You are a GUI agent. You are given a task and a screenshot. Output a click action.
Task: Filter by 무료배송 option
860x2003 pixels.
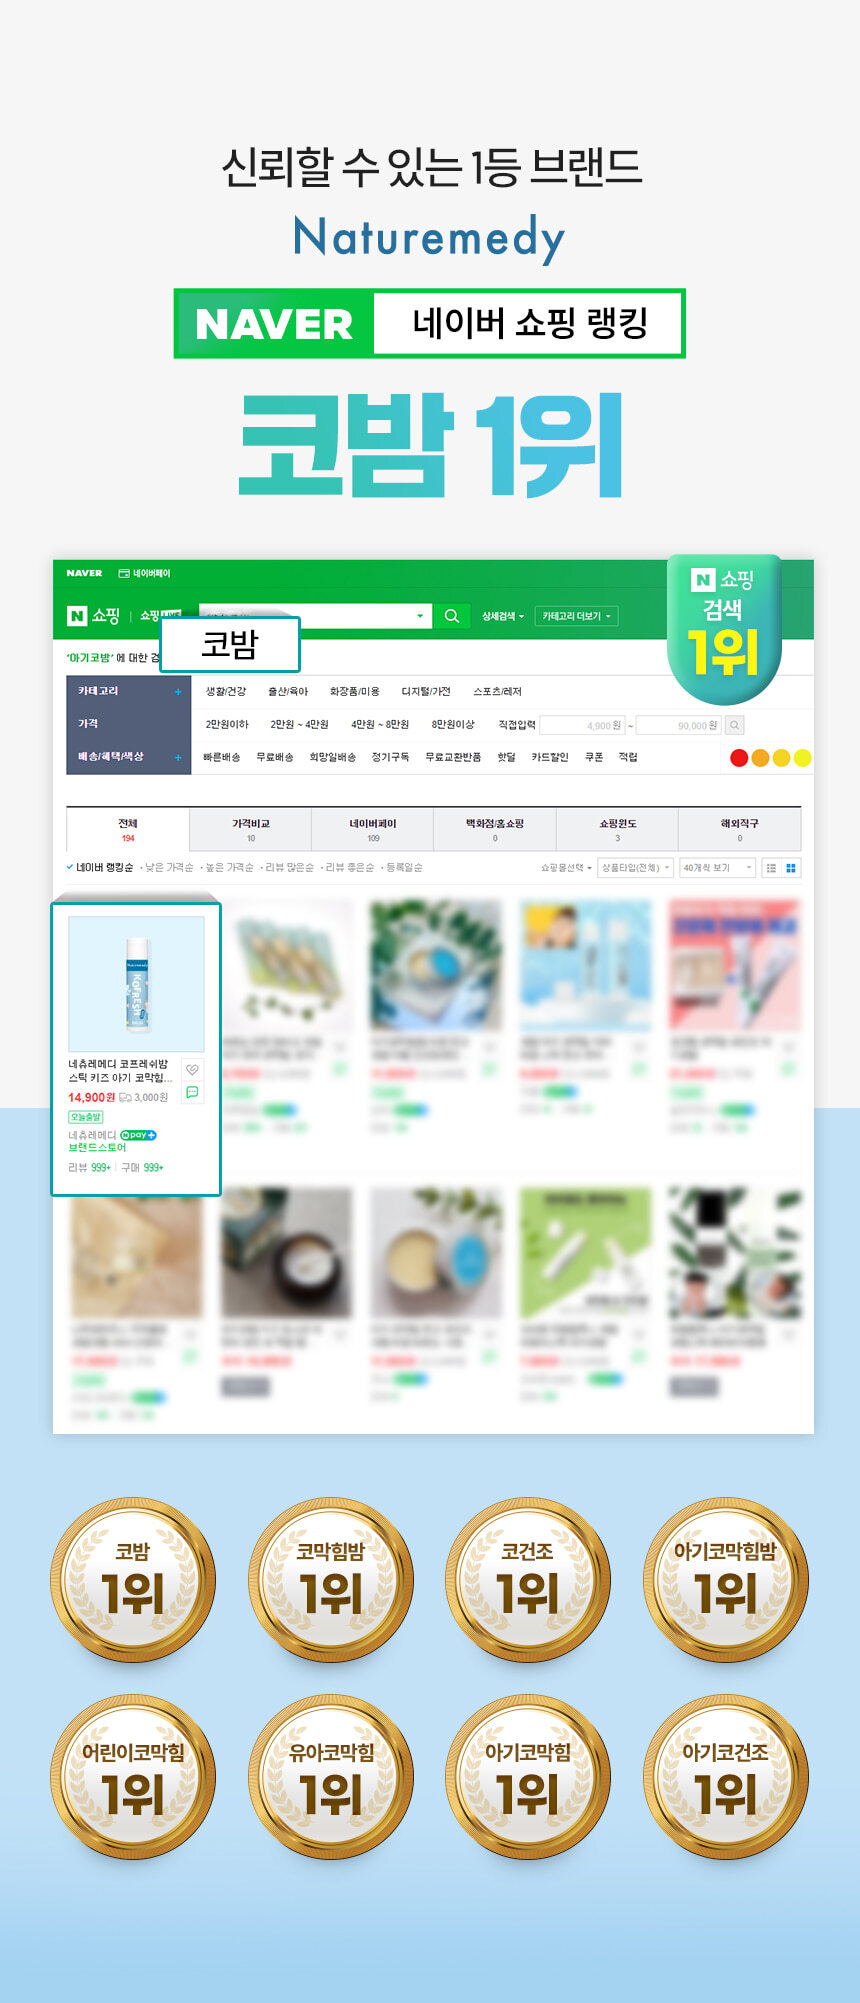coord(274,757)
